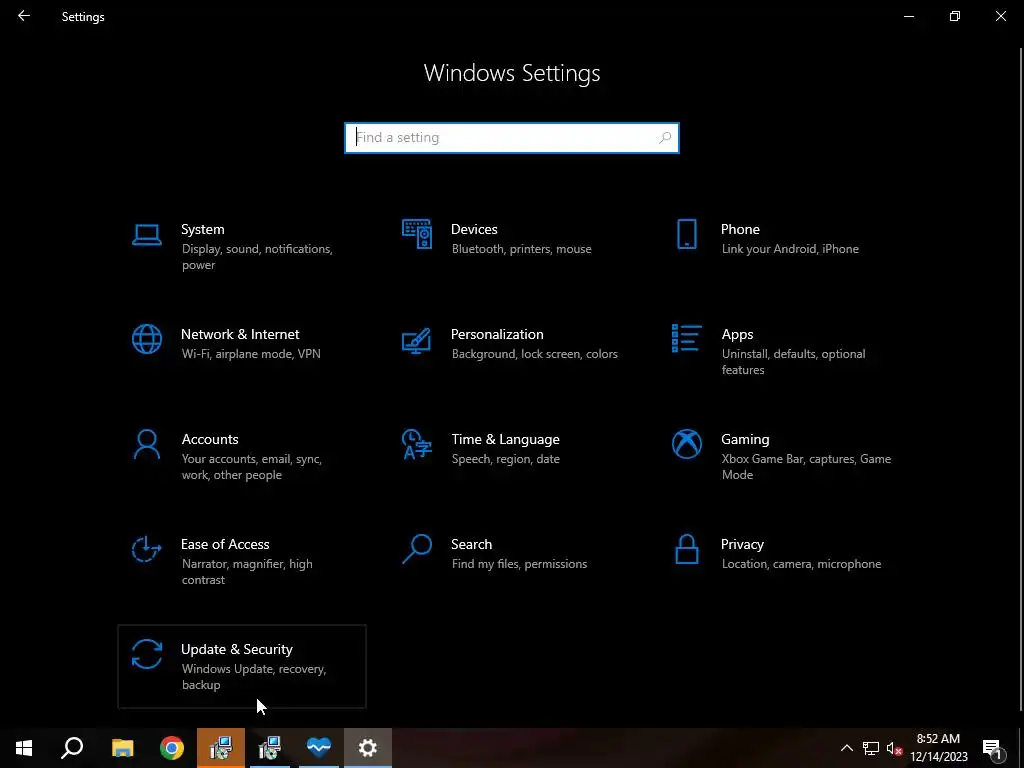Click "Windows Update, recovery, backup" text
Screen dimensions: 1024x768
point(253,677)
